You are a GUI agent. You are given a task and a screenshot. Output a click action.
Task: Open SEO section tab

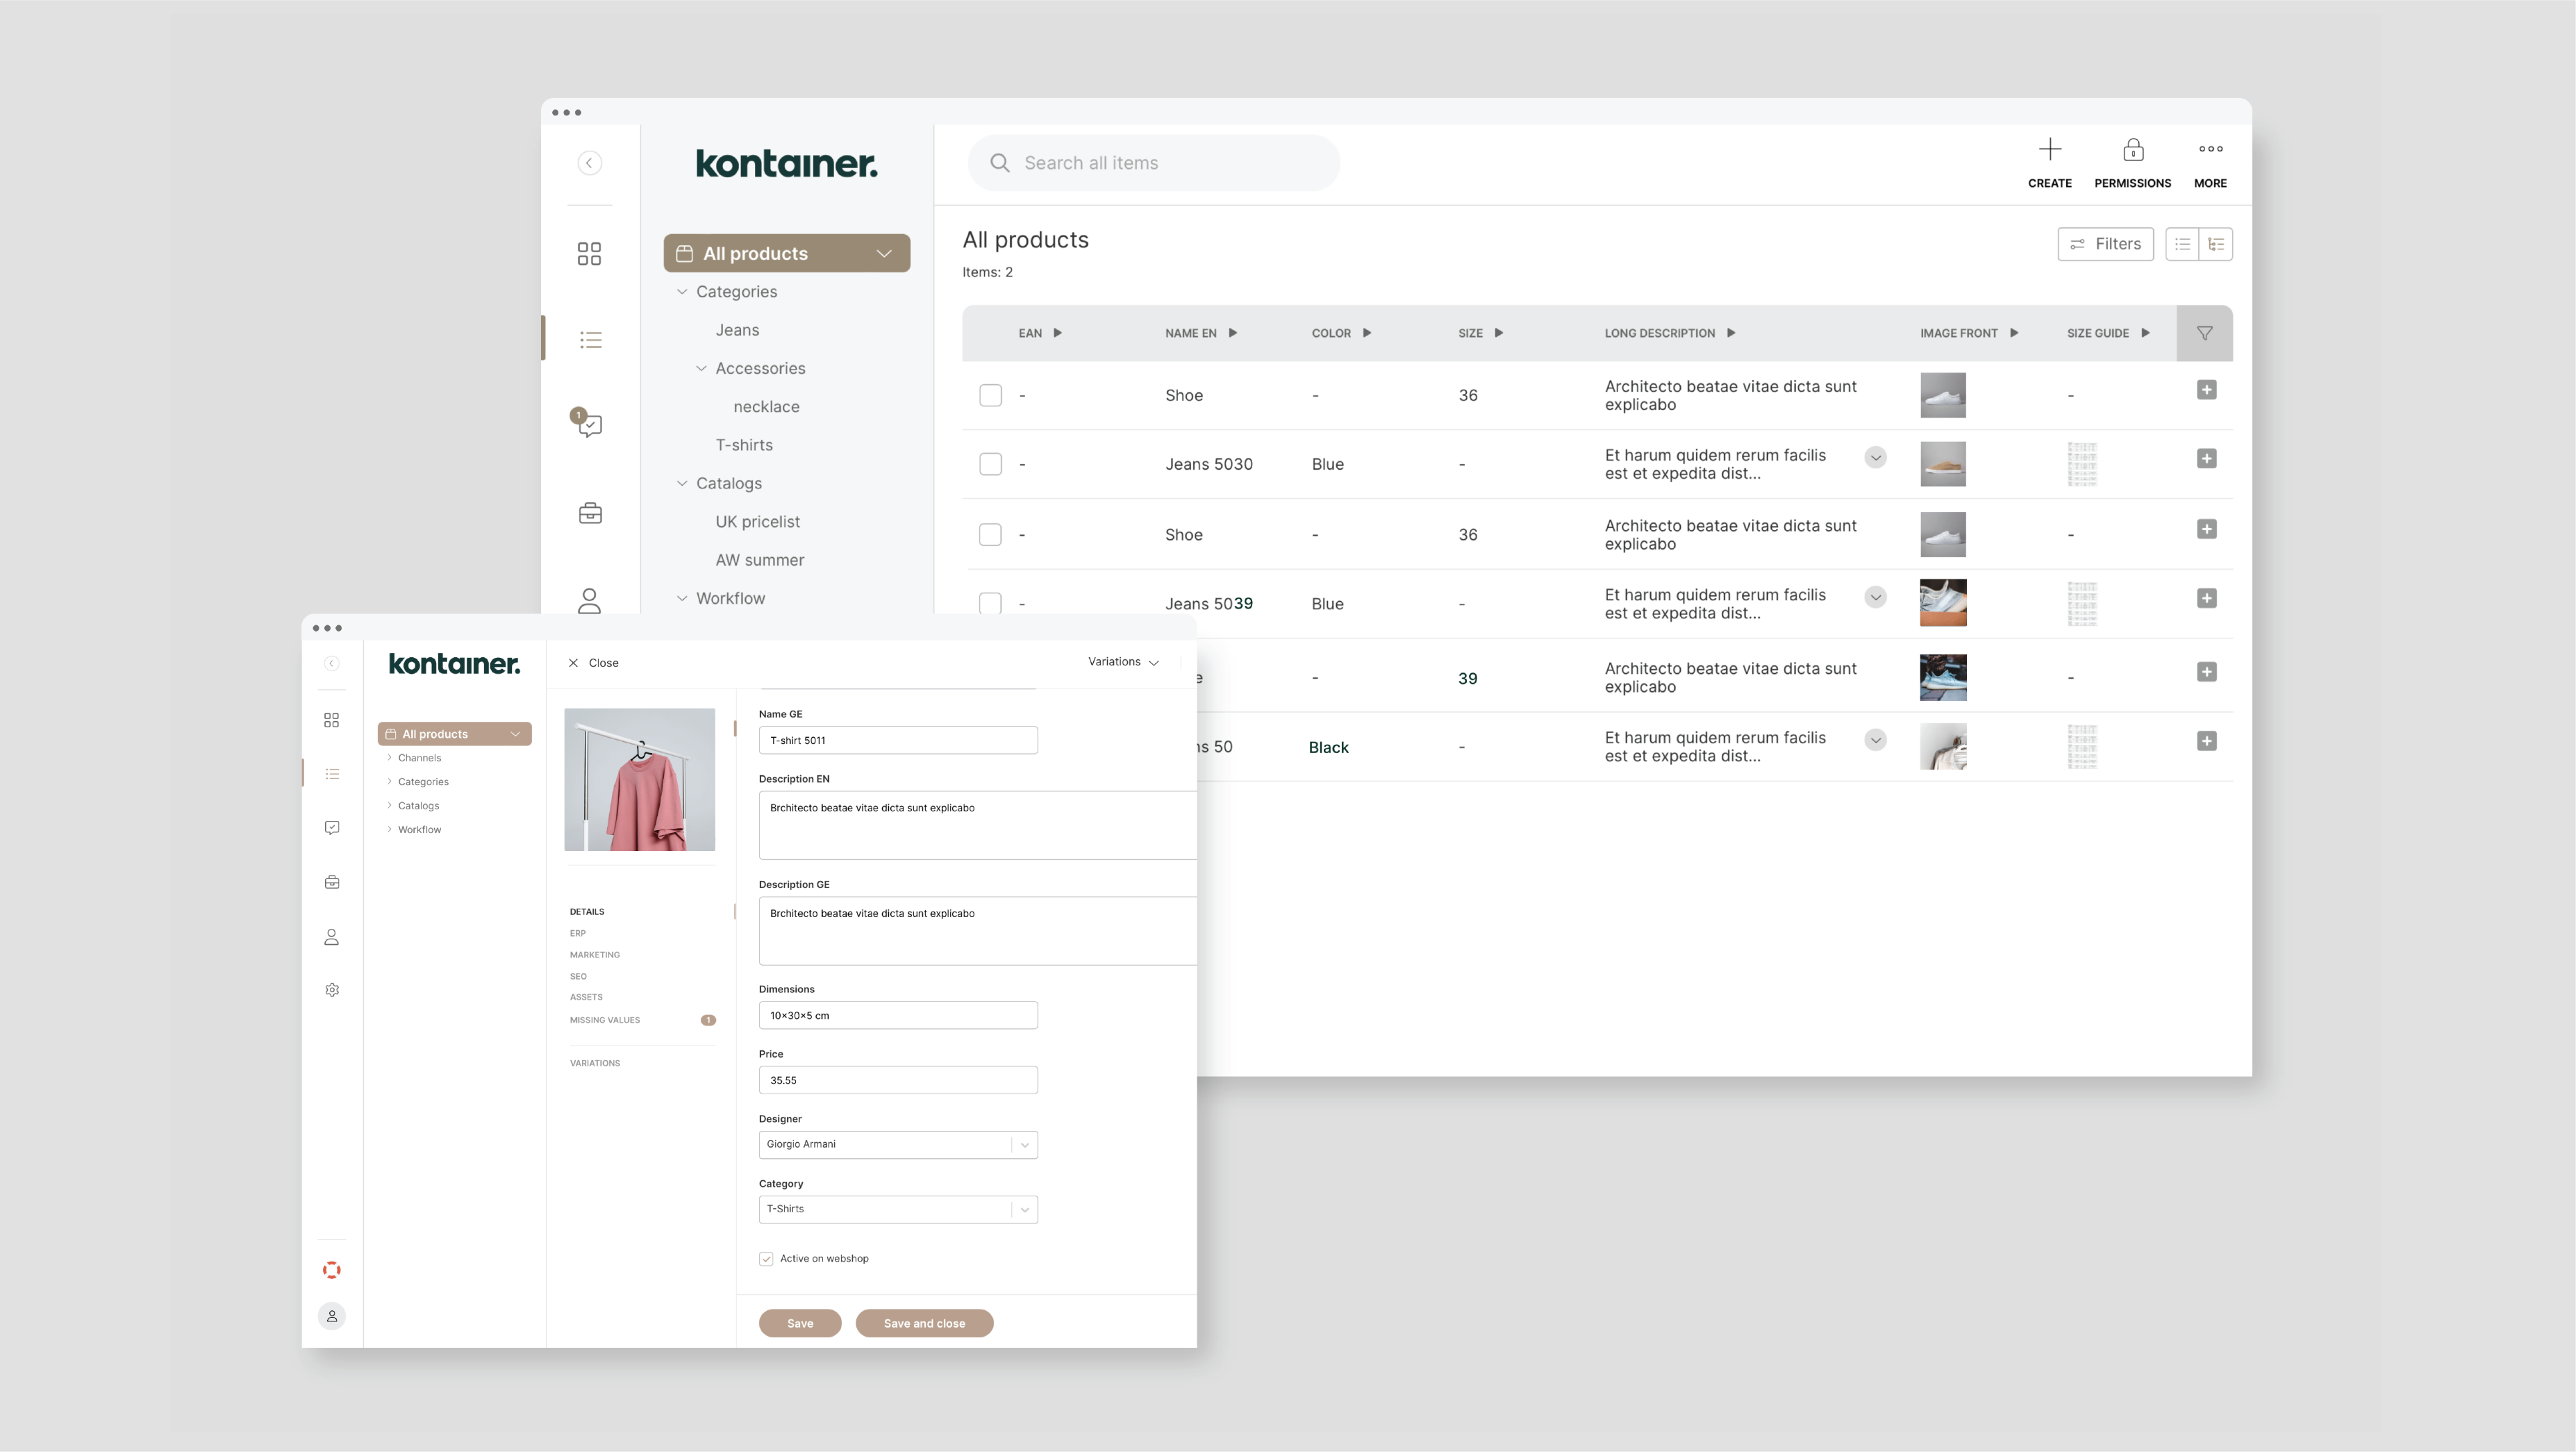pos(578,977)
